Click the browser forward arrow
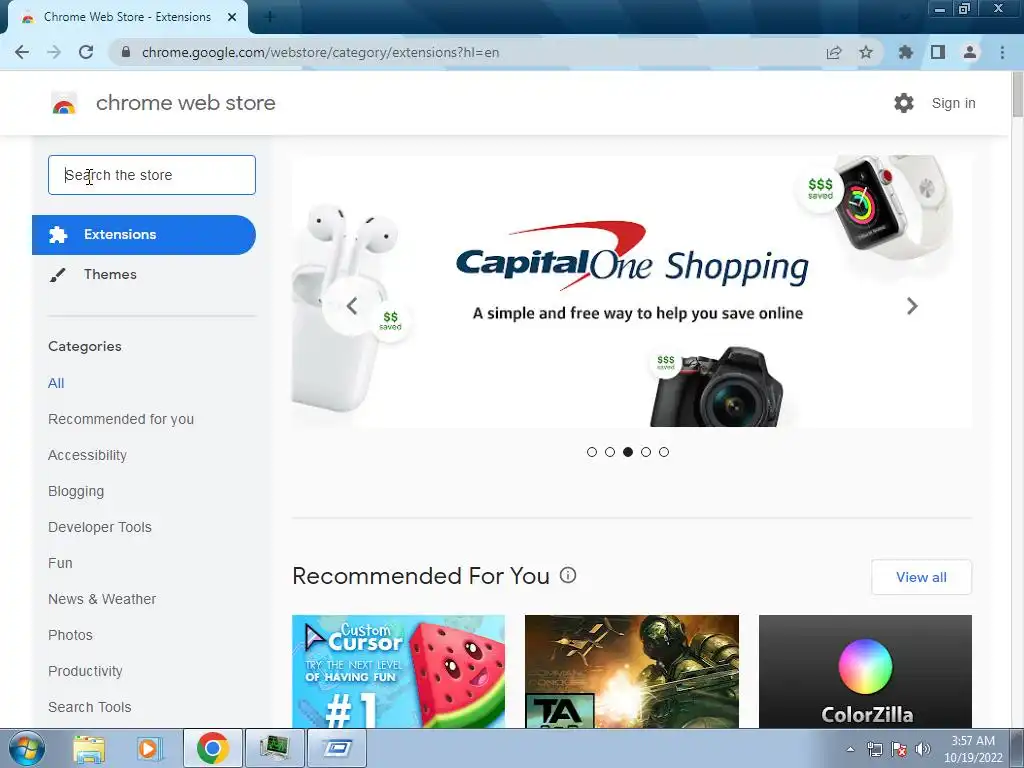The width and height of the screenshot is (1024, 768). (54, 52)
